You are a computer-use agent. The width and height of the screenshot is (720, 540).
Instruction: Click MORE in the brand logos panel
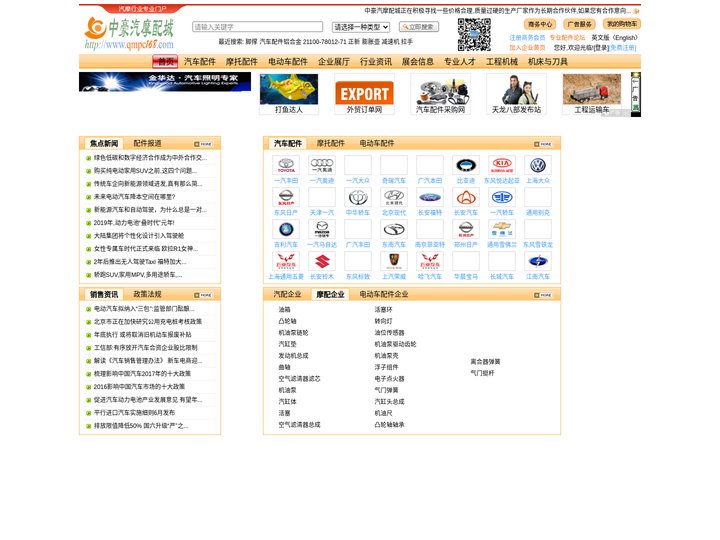(543, 144)
